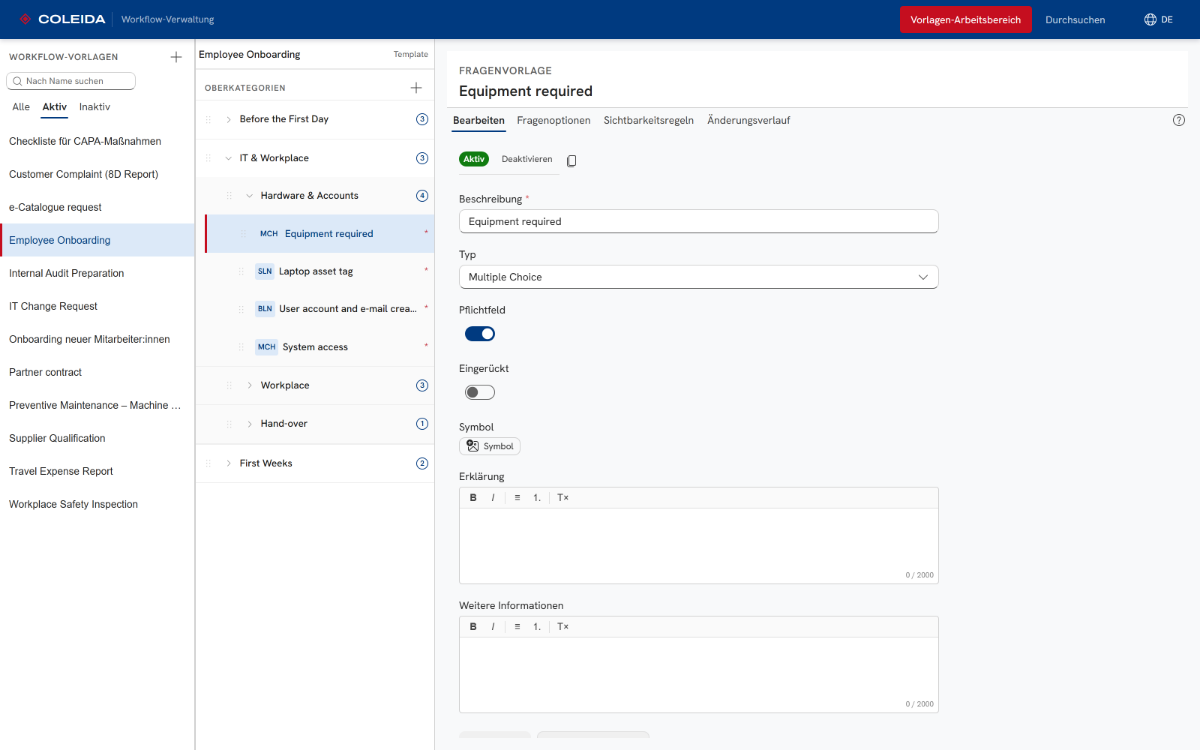The height and width of the screenshot is (750, 1200).
Task: Expand First Weeks category
Action: [229, 463]
